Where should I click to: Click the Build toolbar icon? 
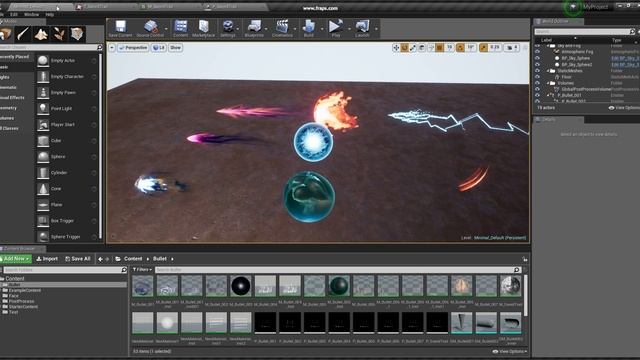[x=309, y=27]
